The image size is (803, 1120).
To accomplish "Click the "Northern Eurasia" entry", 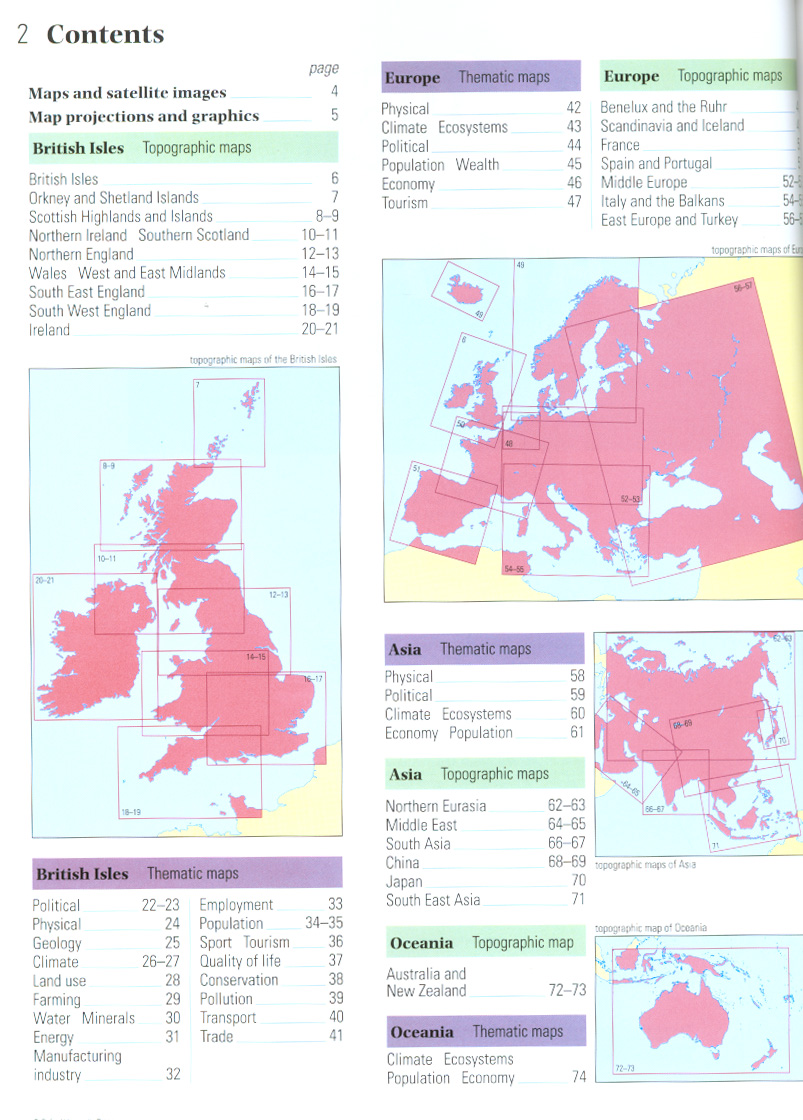I will click(436, 806).
